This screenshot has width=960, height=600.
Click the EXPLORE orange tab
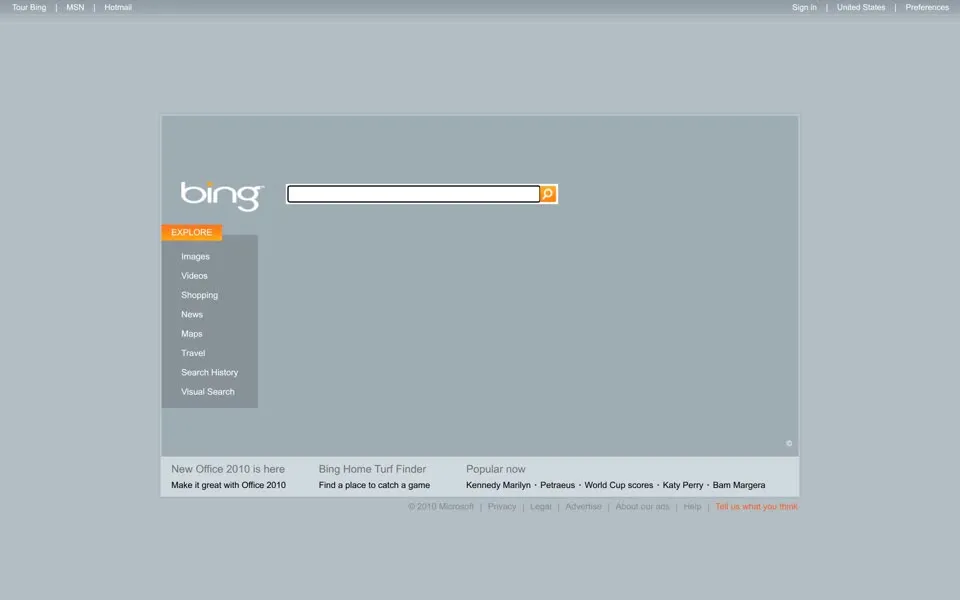(x=192, y=233)
